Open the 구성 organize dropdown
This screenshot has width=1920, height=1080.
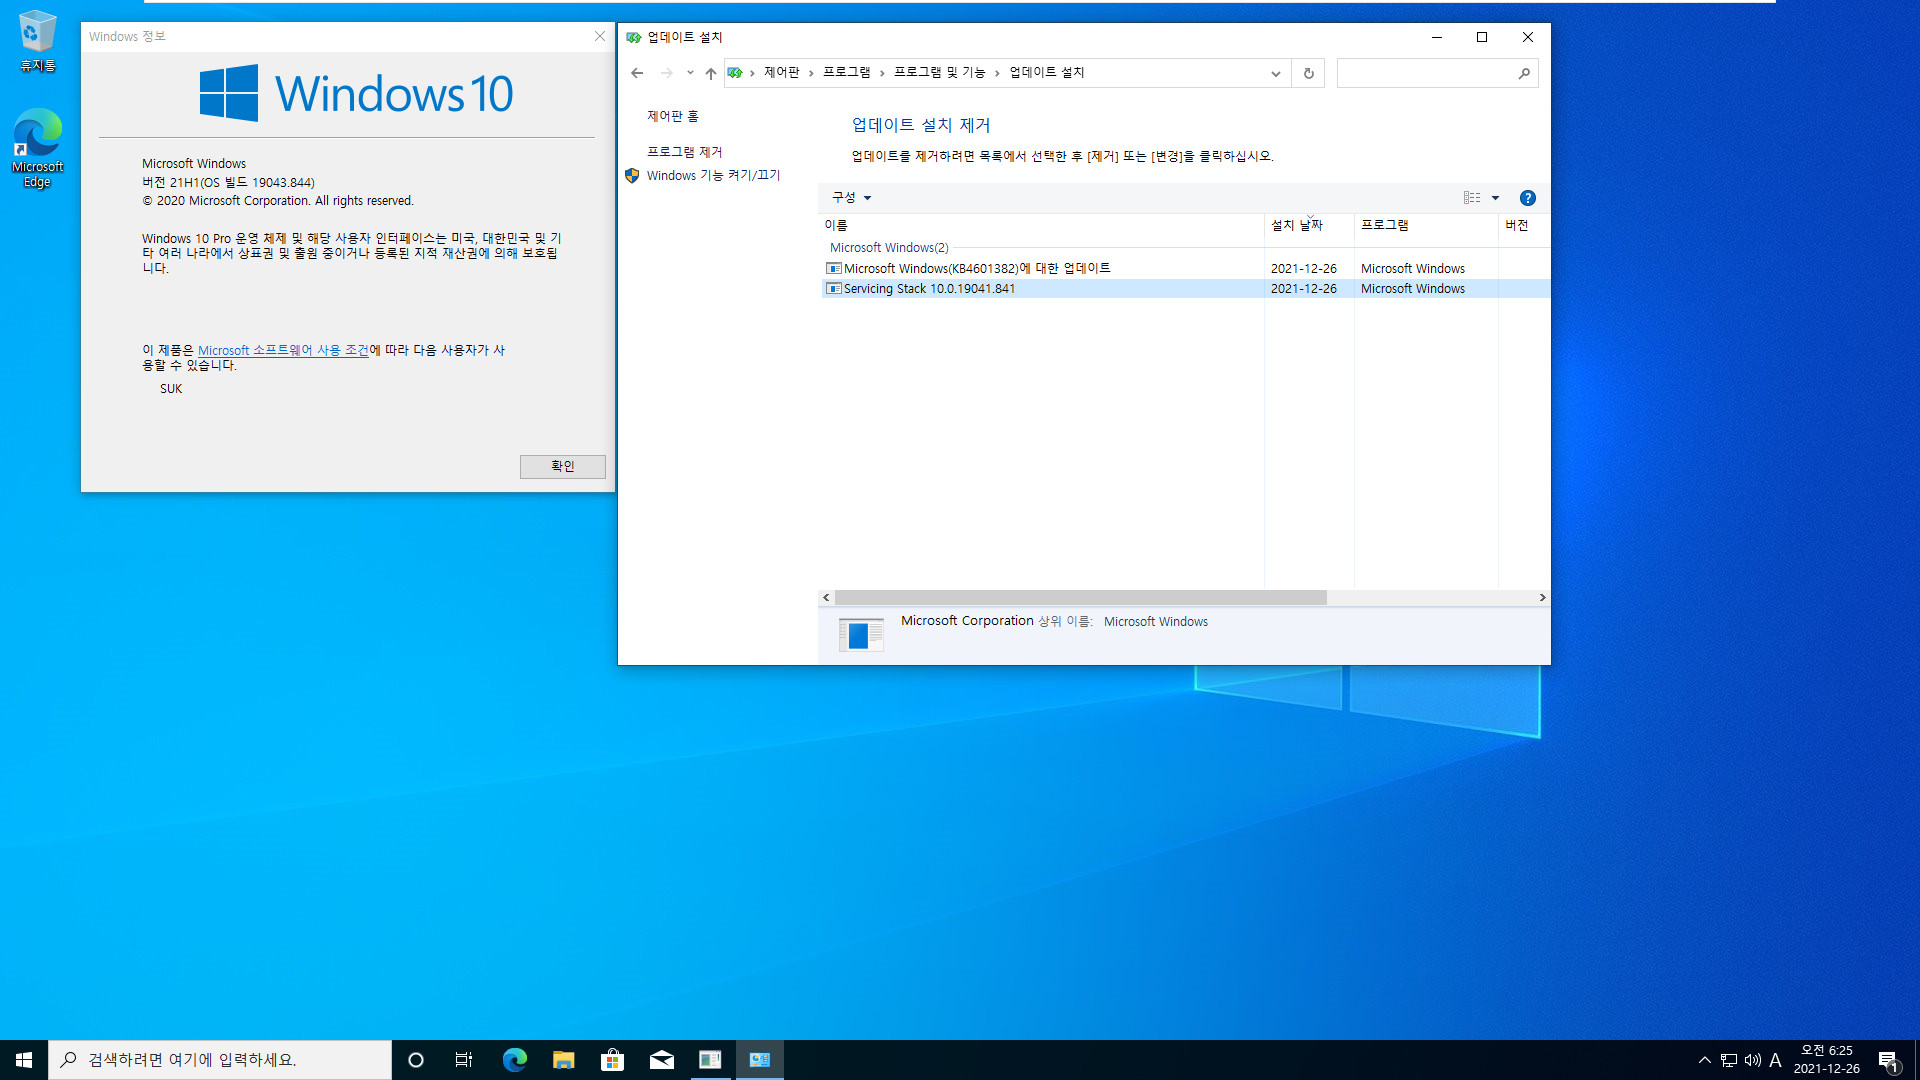pos(851,198)
